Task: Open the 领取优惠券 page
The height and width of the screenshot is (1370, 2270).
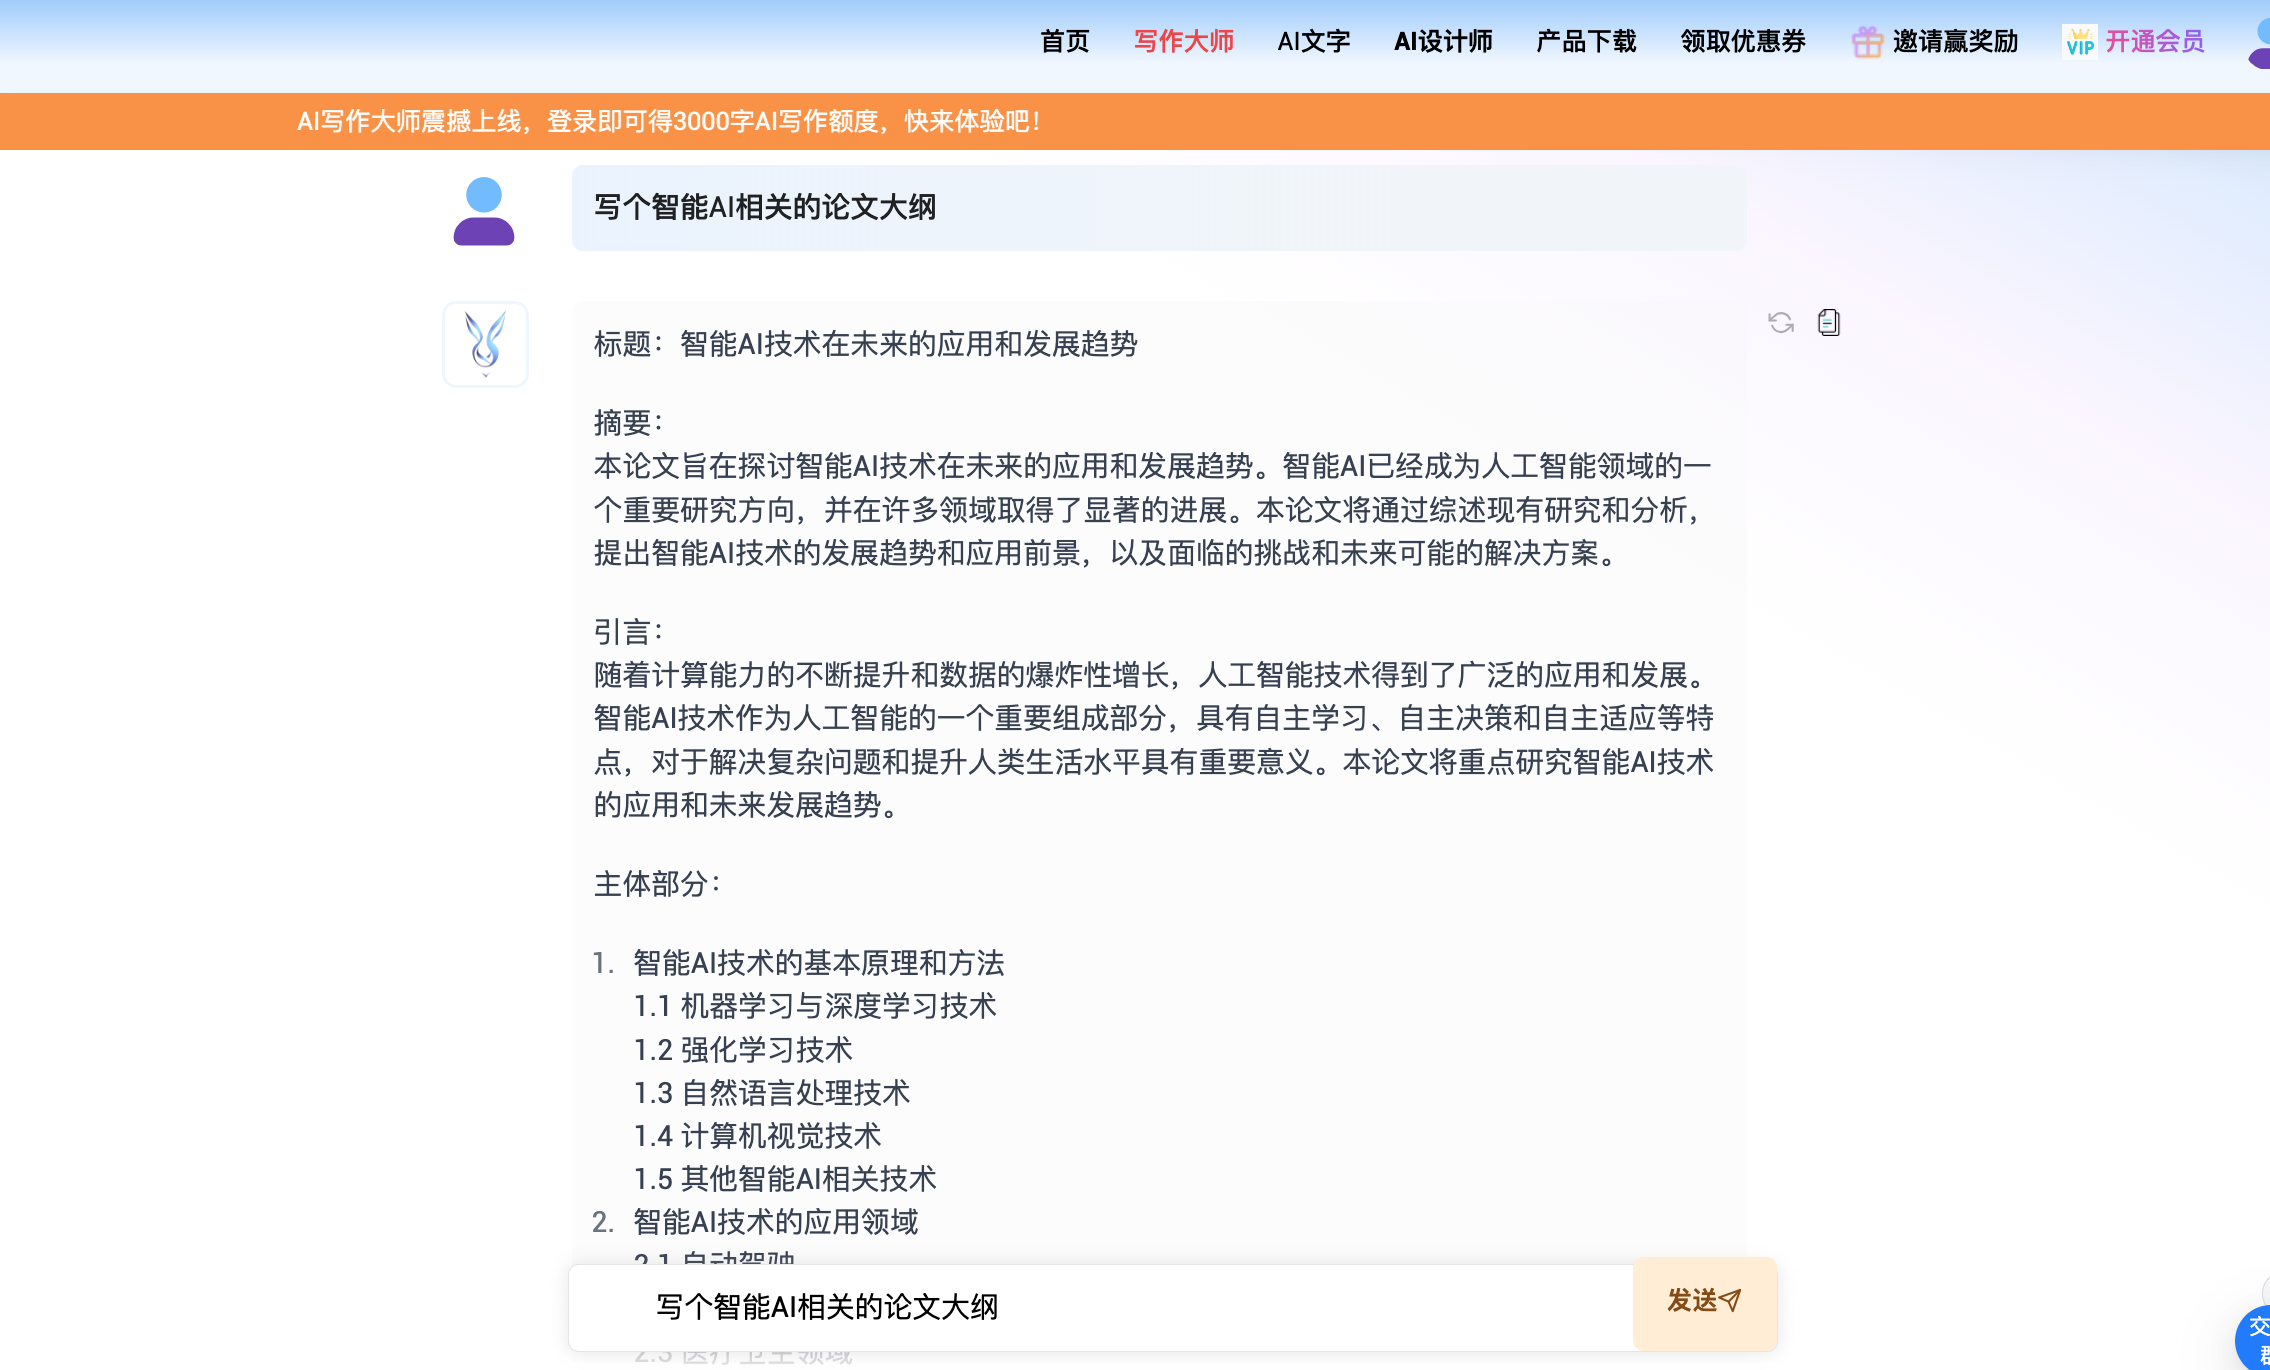Action: coord(1743,41)
